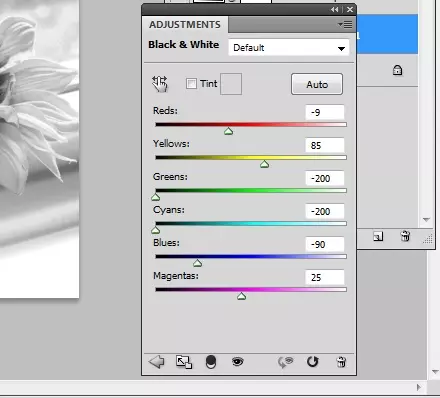The width and height of the screenshot is (440, 398).
Task: Delete this adjustment layer trash icon
Action: coord(341,362)
